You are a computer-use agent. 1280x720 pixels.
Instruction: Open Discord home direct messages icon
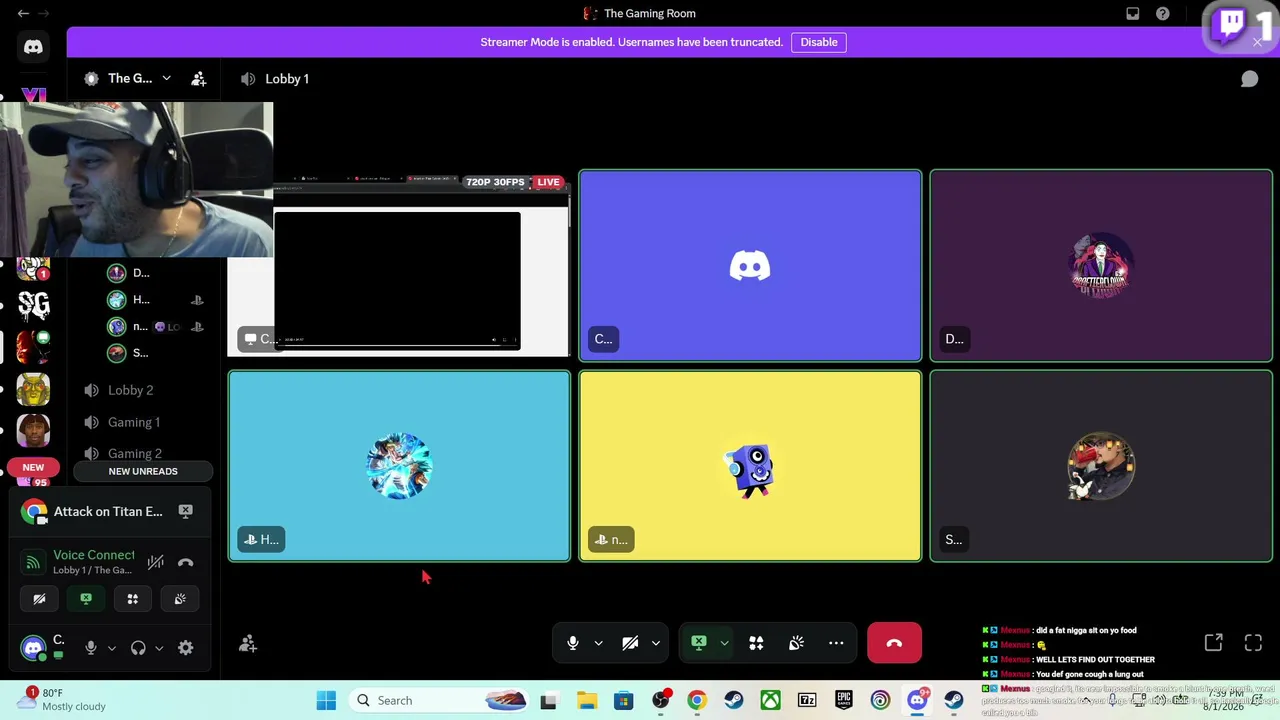click(x=33, y=47)
